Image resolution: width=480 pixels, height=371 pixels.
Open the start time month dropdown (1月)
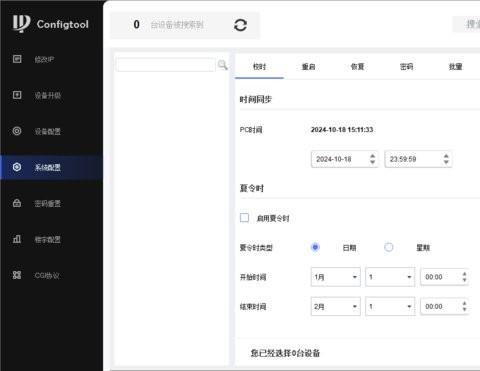tap(336, 277)
